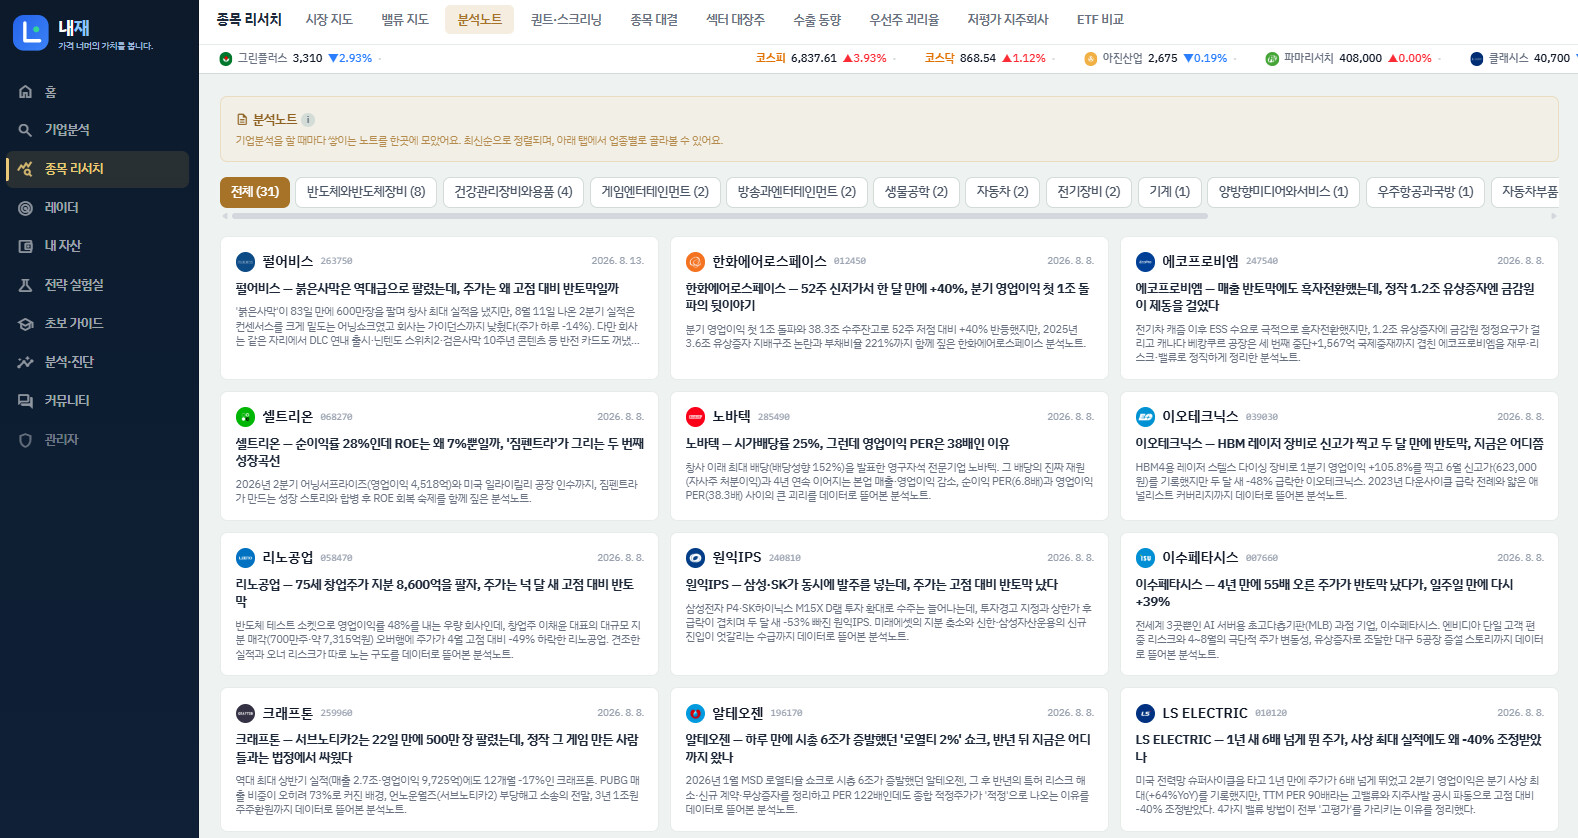1578x838 pixels.
Task: Click the 홈 house icon in sidebar
Action: pos(25,92)
